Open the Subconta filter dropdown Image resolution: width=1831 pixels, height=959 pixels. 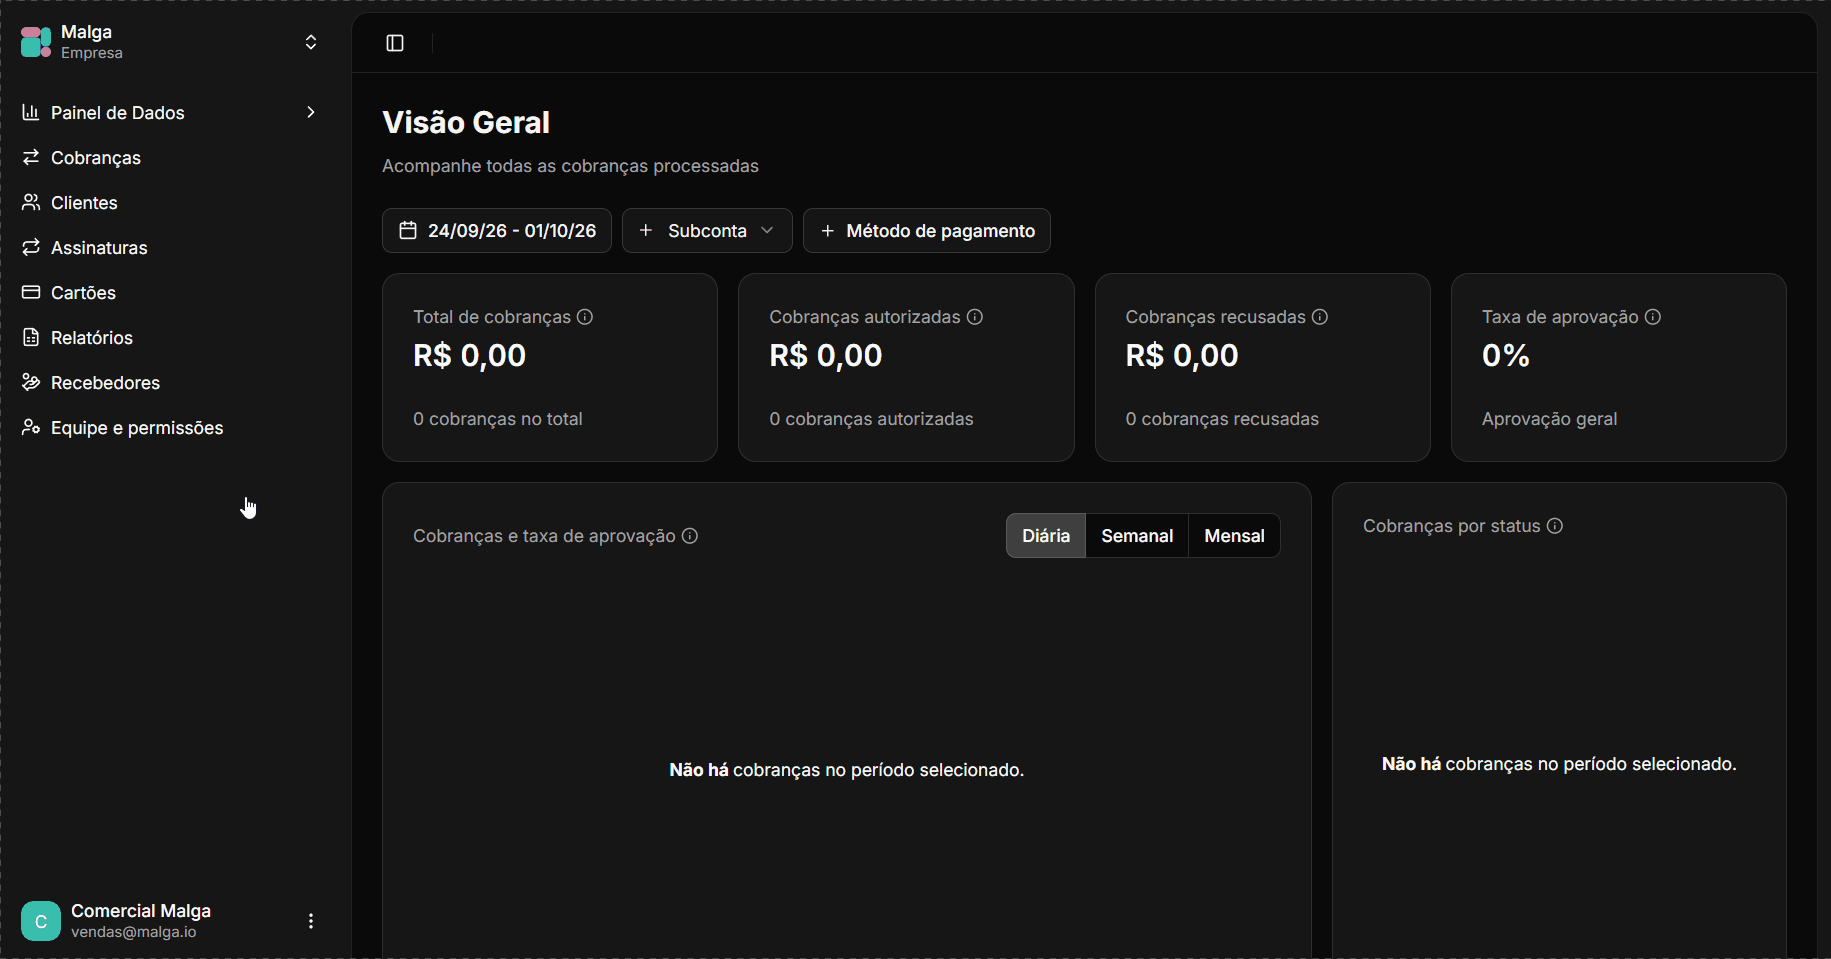(707, 231)
